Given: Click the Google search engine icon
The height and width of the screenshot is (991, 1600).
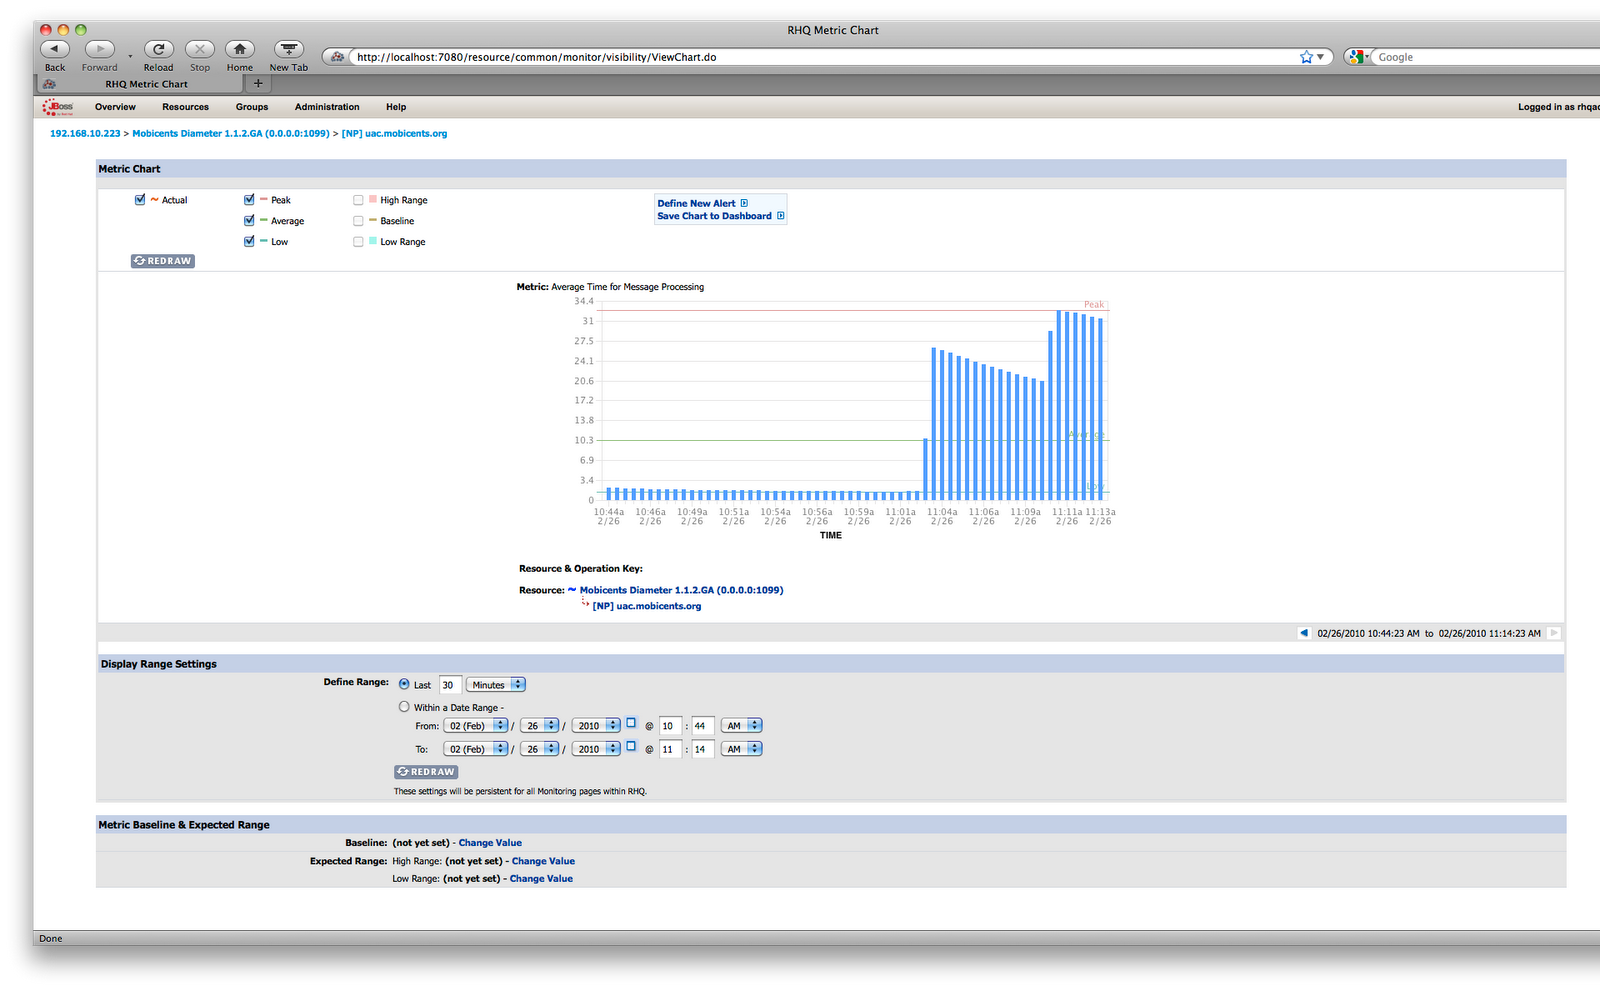Looking at the screenshot, I should pos(1355,57).
